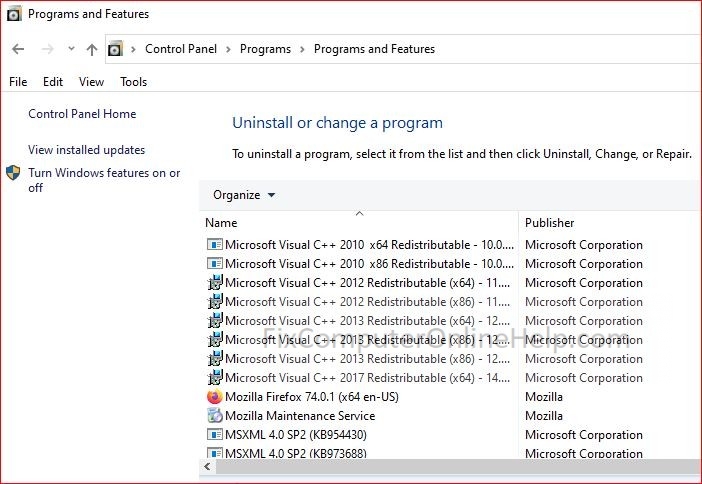Click the shield icon beside Turn Windows features
This screenshot has height=484, width=702.
[13, 173]
